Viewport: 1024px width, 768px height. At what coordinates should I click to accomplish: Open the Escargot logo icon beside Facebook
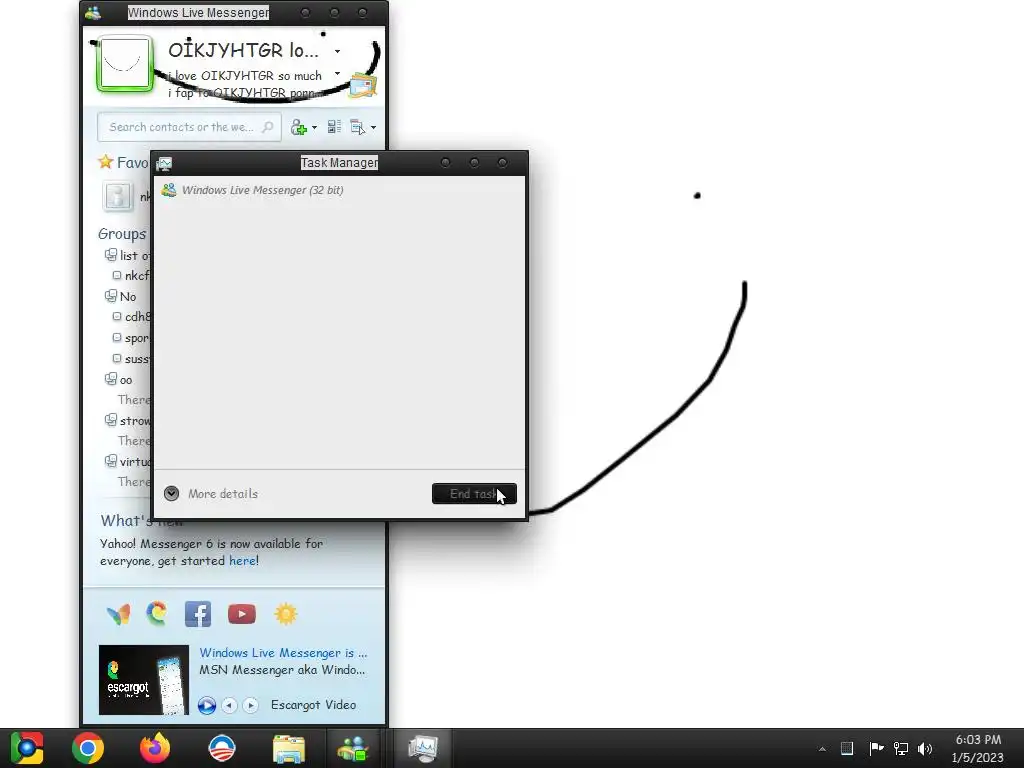(x=157, y=613)
